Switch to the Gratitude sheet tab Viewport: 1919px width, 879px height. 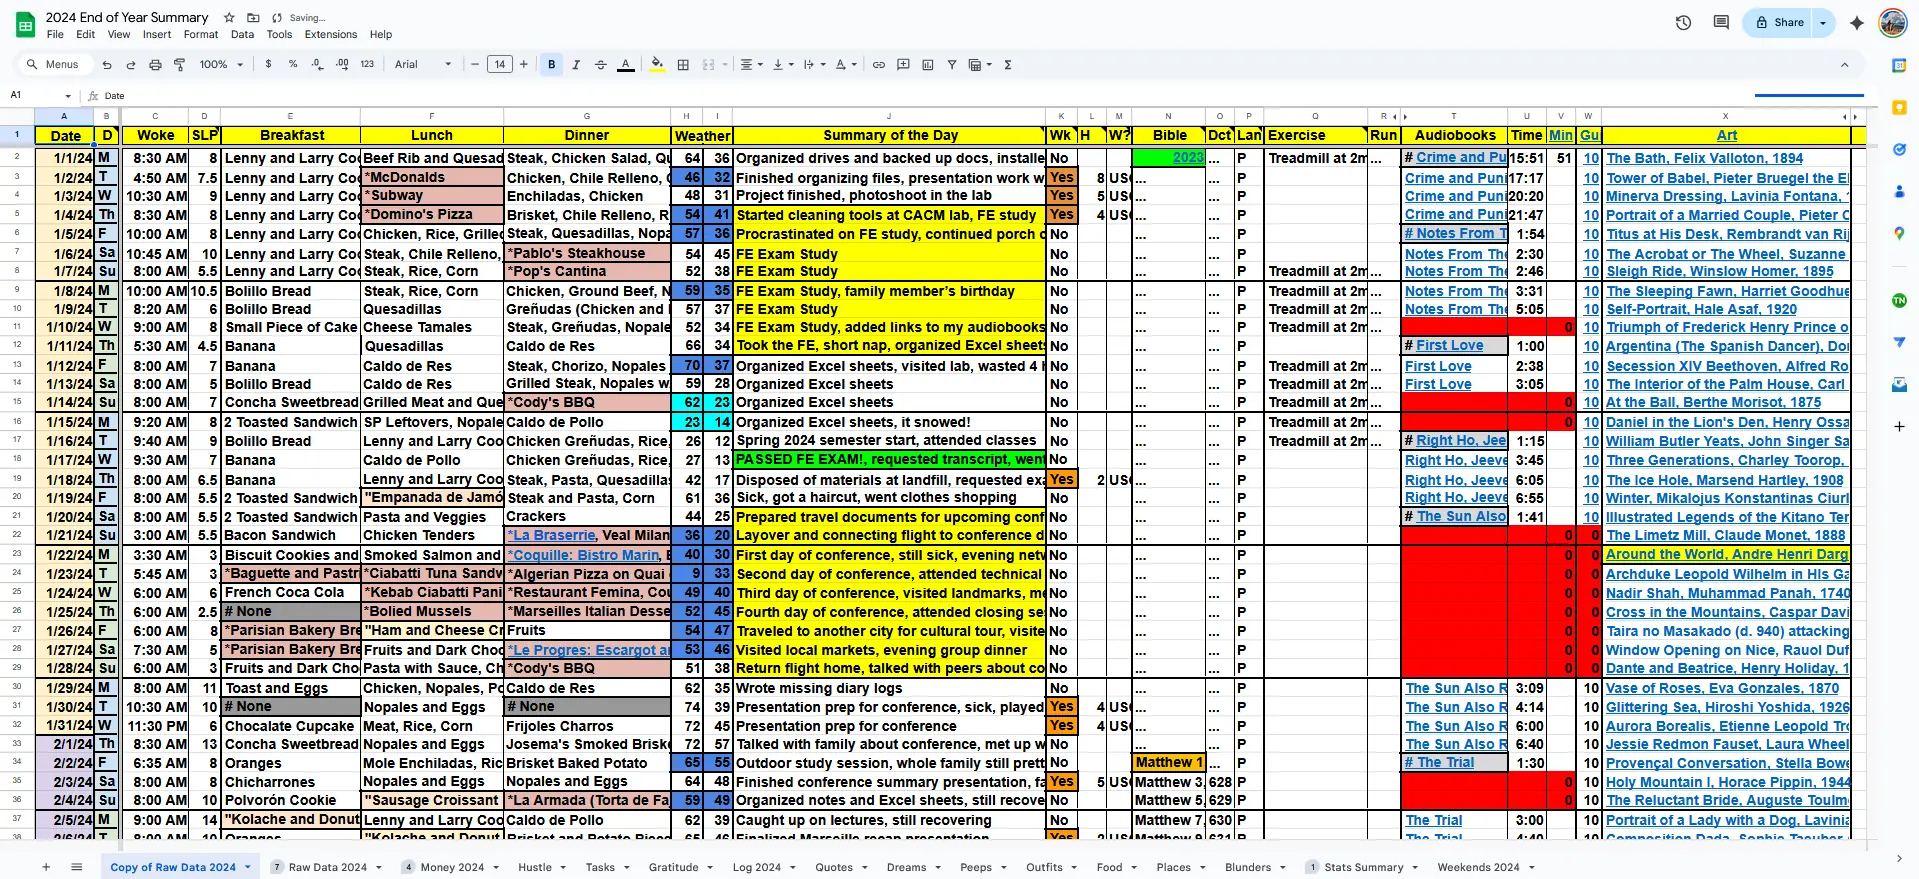tap(673, 867)
